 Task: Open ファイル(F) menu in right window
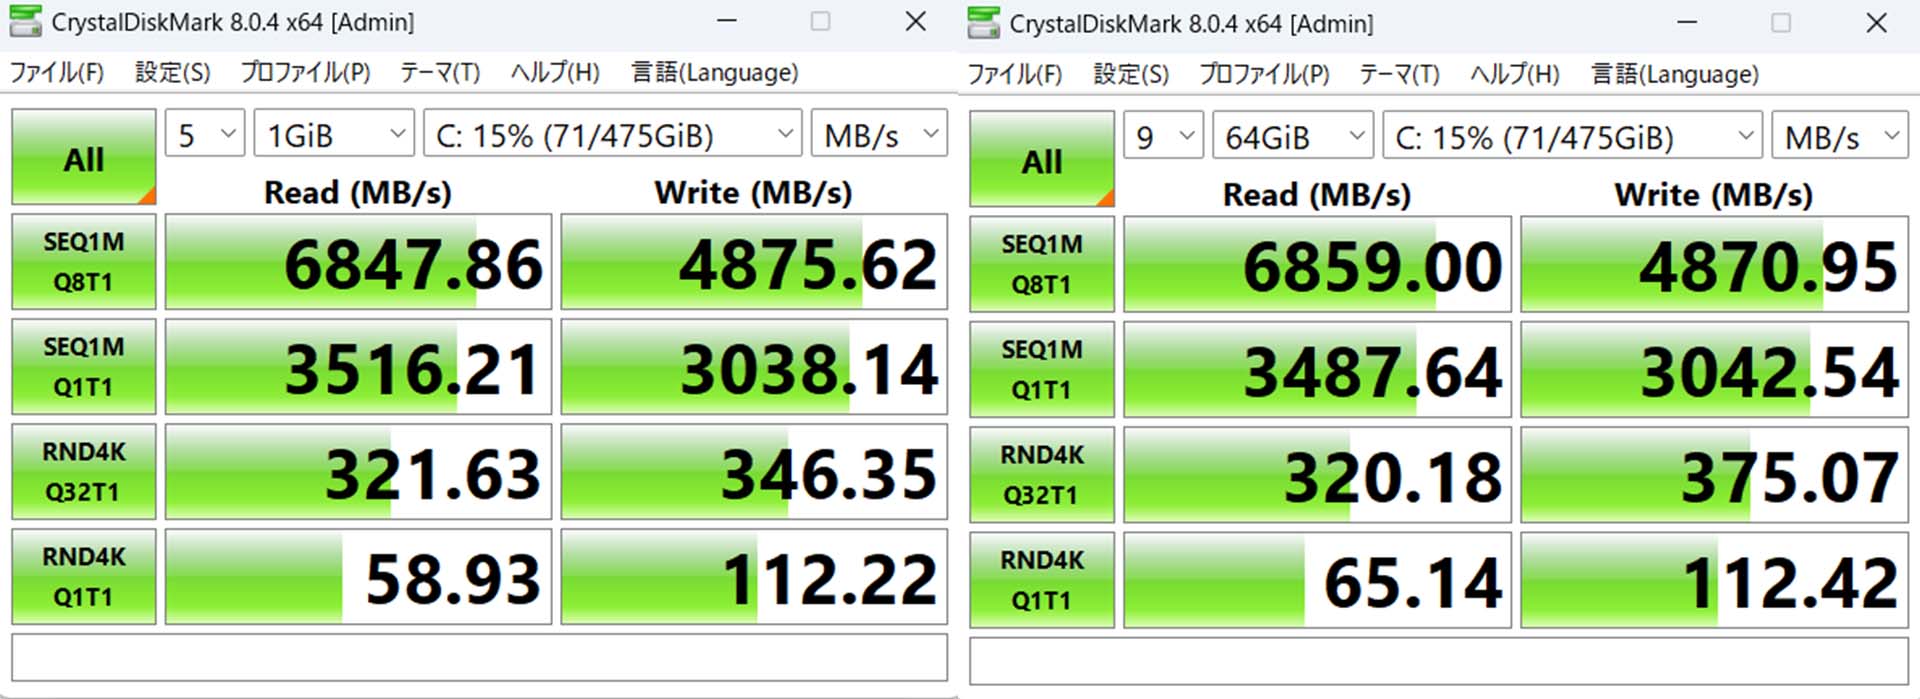1015,74
